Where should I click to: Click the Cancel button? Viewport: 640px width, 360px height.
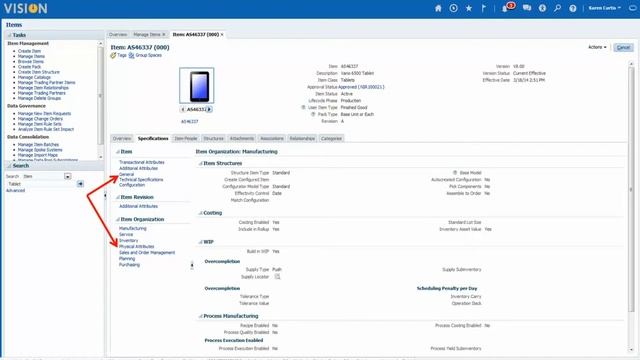(623, 48)
